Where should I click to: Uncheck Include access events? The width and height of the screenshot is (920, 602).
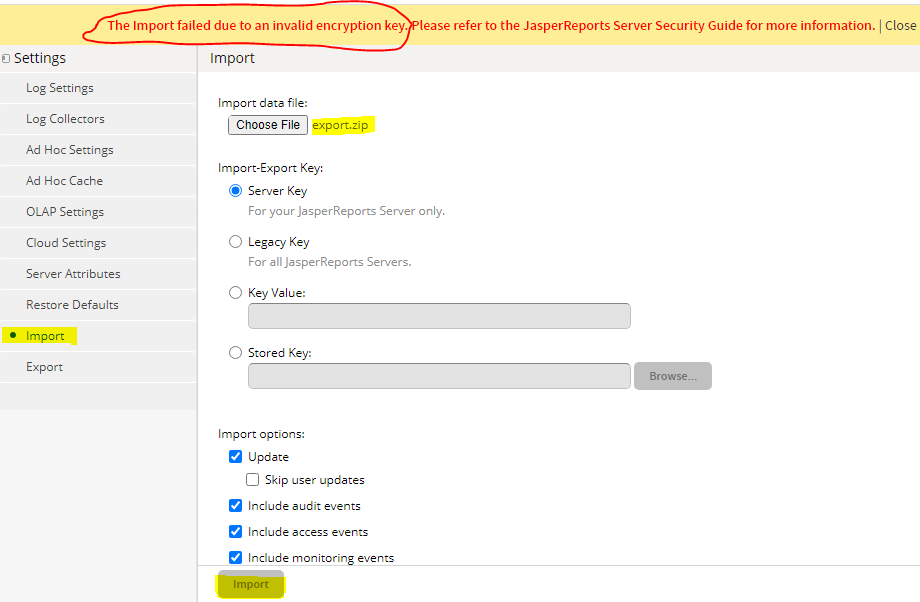(x=235, y=531)
